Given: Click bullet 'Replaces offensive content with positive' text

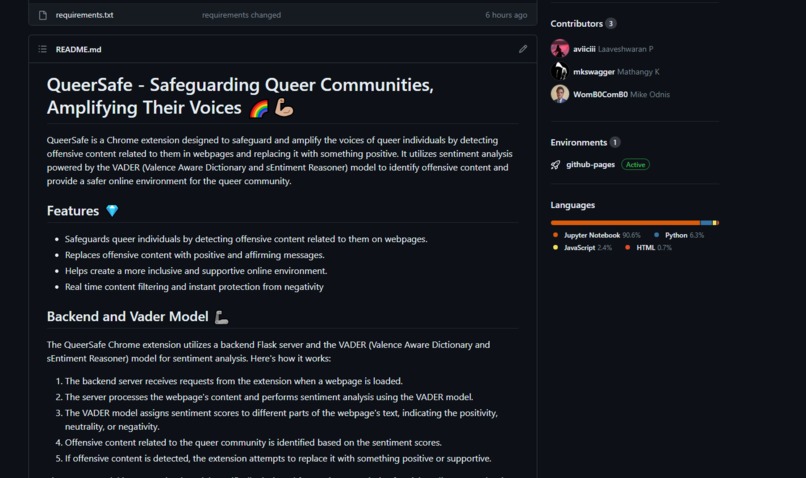Looking at the screenshot, I should [194, 255].
